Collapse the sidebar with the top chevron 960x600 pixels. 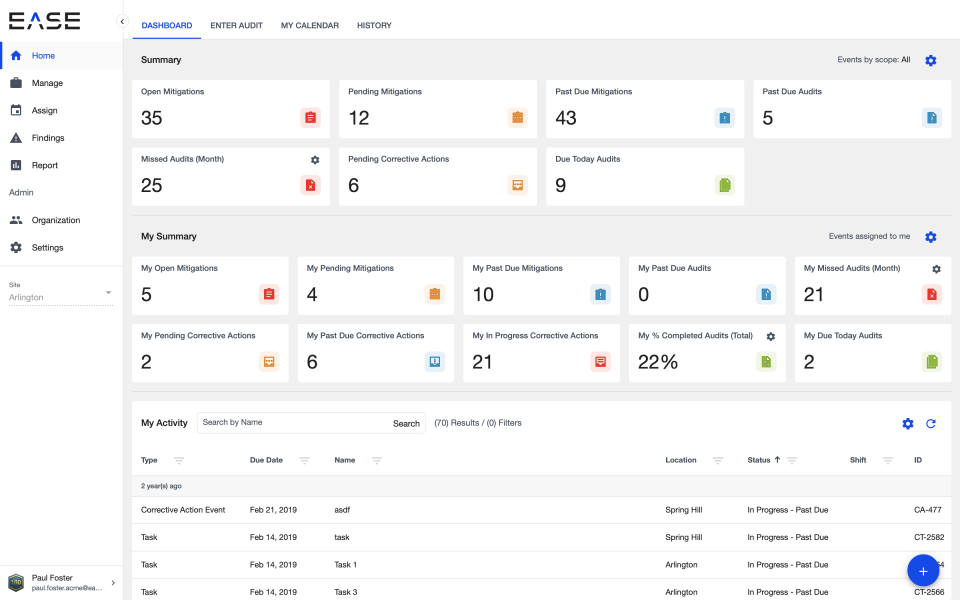(x=121, y=19)
